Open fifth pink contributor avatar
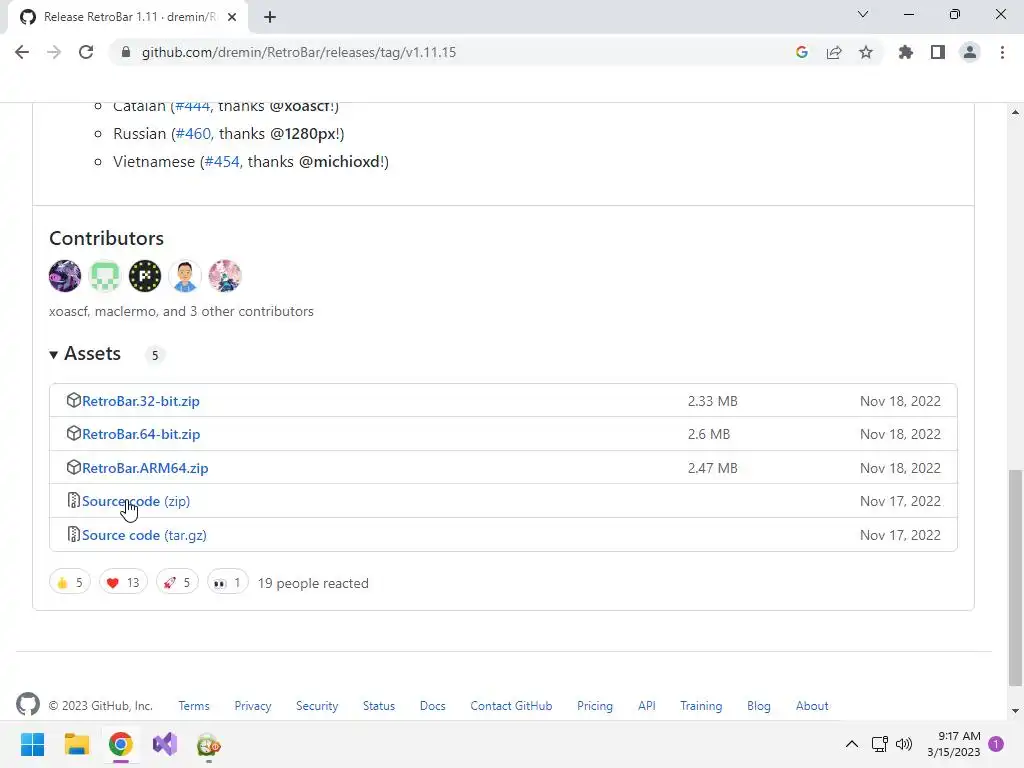 pos(225,276)
